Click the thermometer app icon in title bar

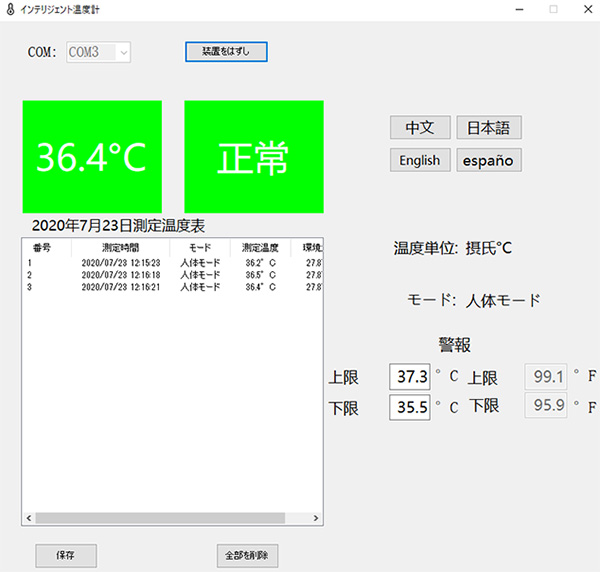(x=10, y=9)
